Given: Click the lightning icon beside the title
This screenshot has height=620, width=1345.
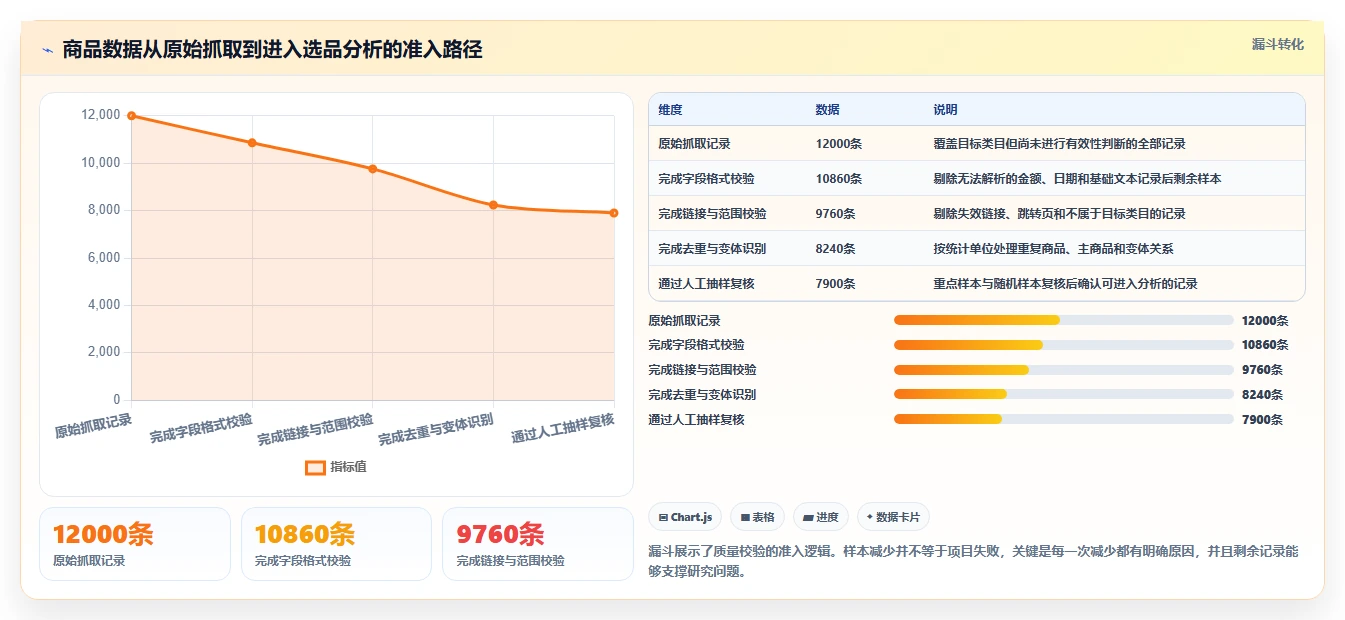Looking at the screenshot, I should coord(48,50).
